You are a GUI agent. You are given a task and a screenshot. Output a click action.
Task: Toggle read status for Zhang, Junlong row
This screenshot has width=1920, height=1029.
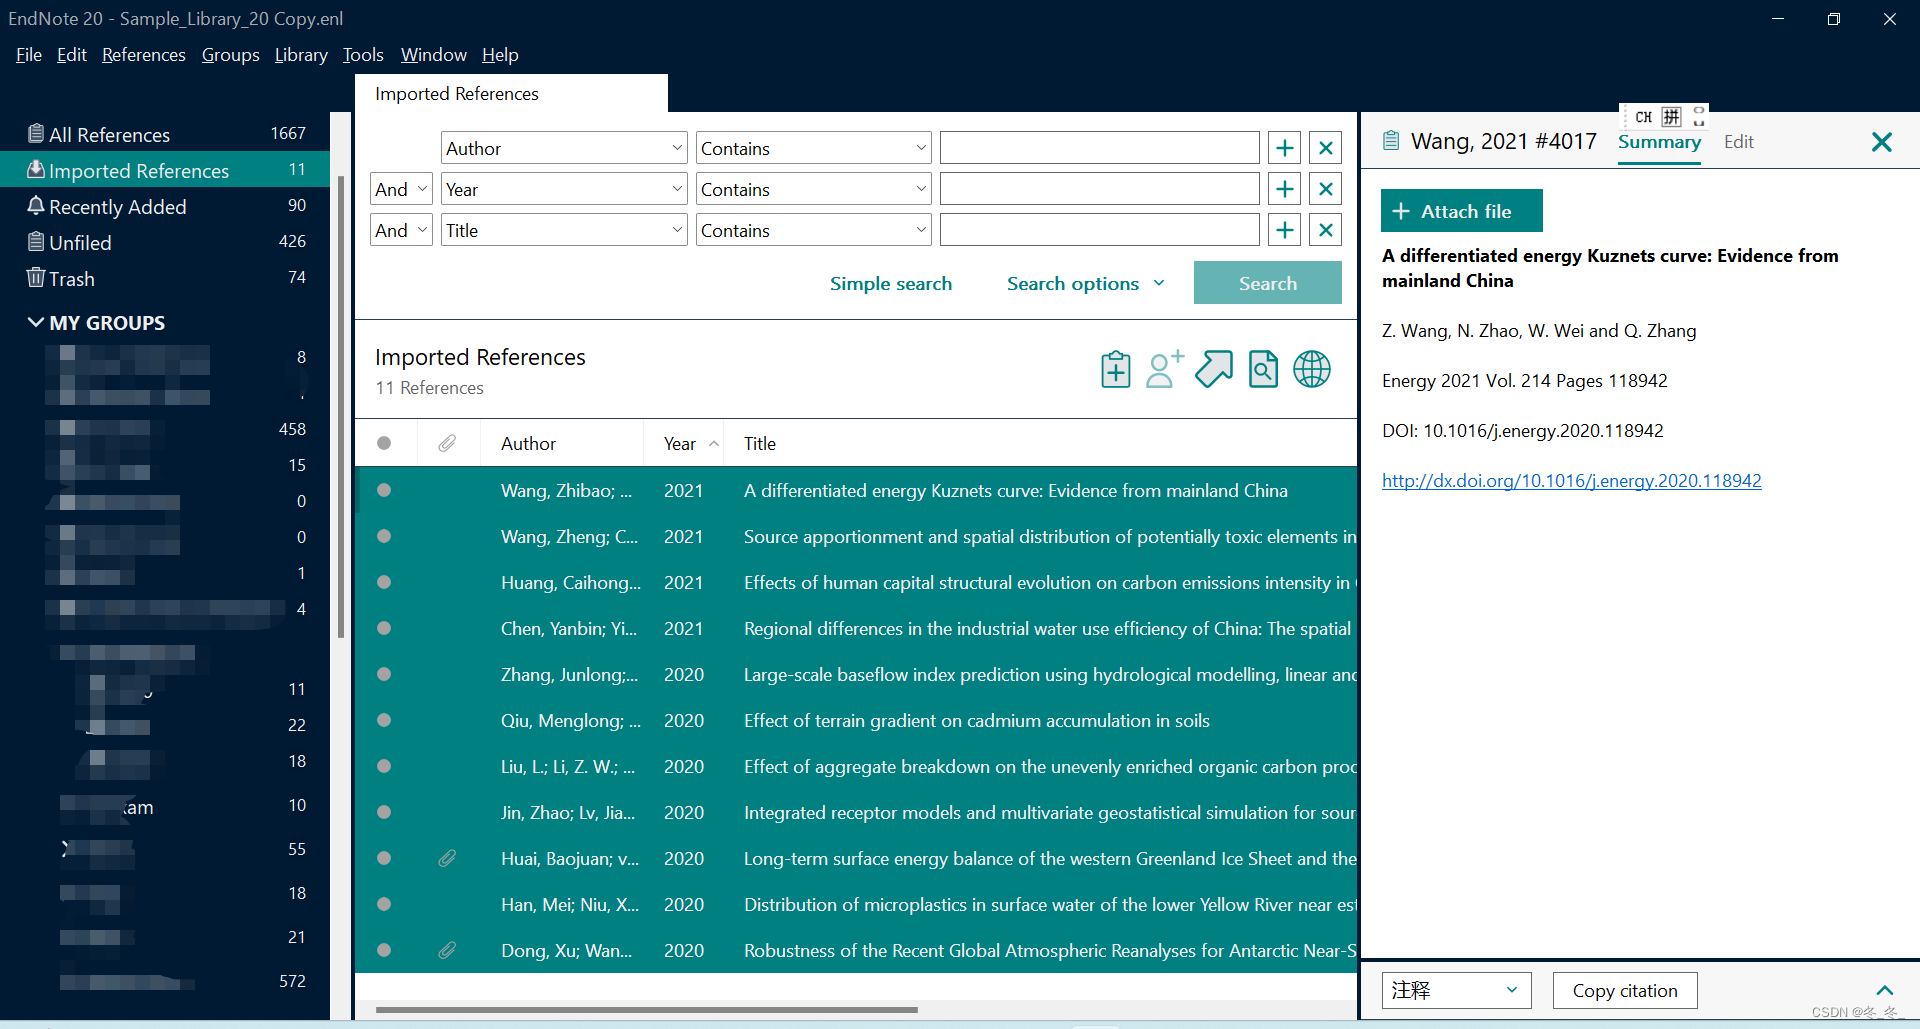(x=384, y=674)
